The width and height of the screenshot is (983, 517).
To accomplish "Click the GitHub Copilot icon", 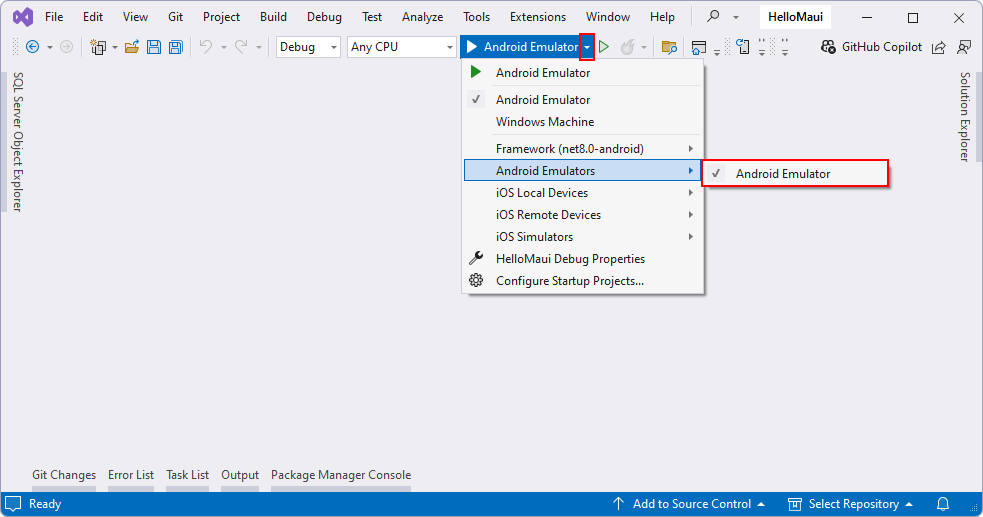I will 828,47.
